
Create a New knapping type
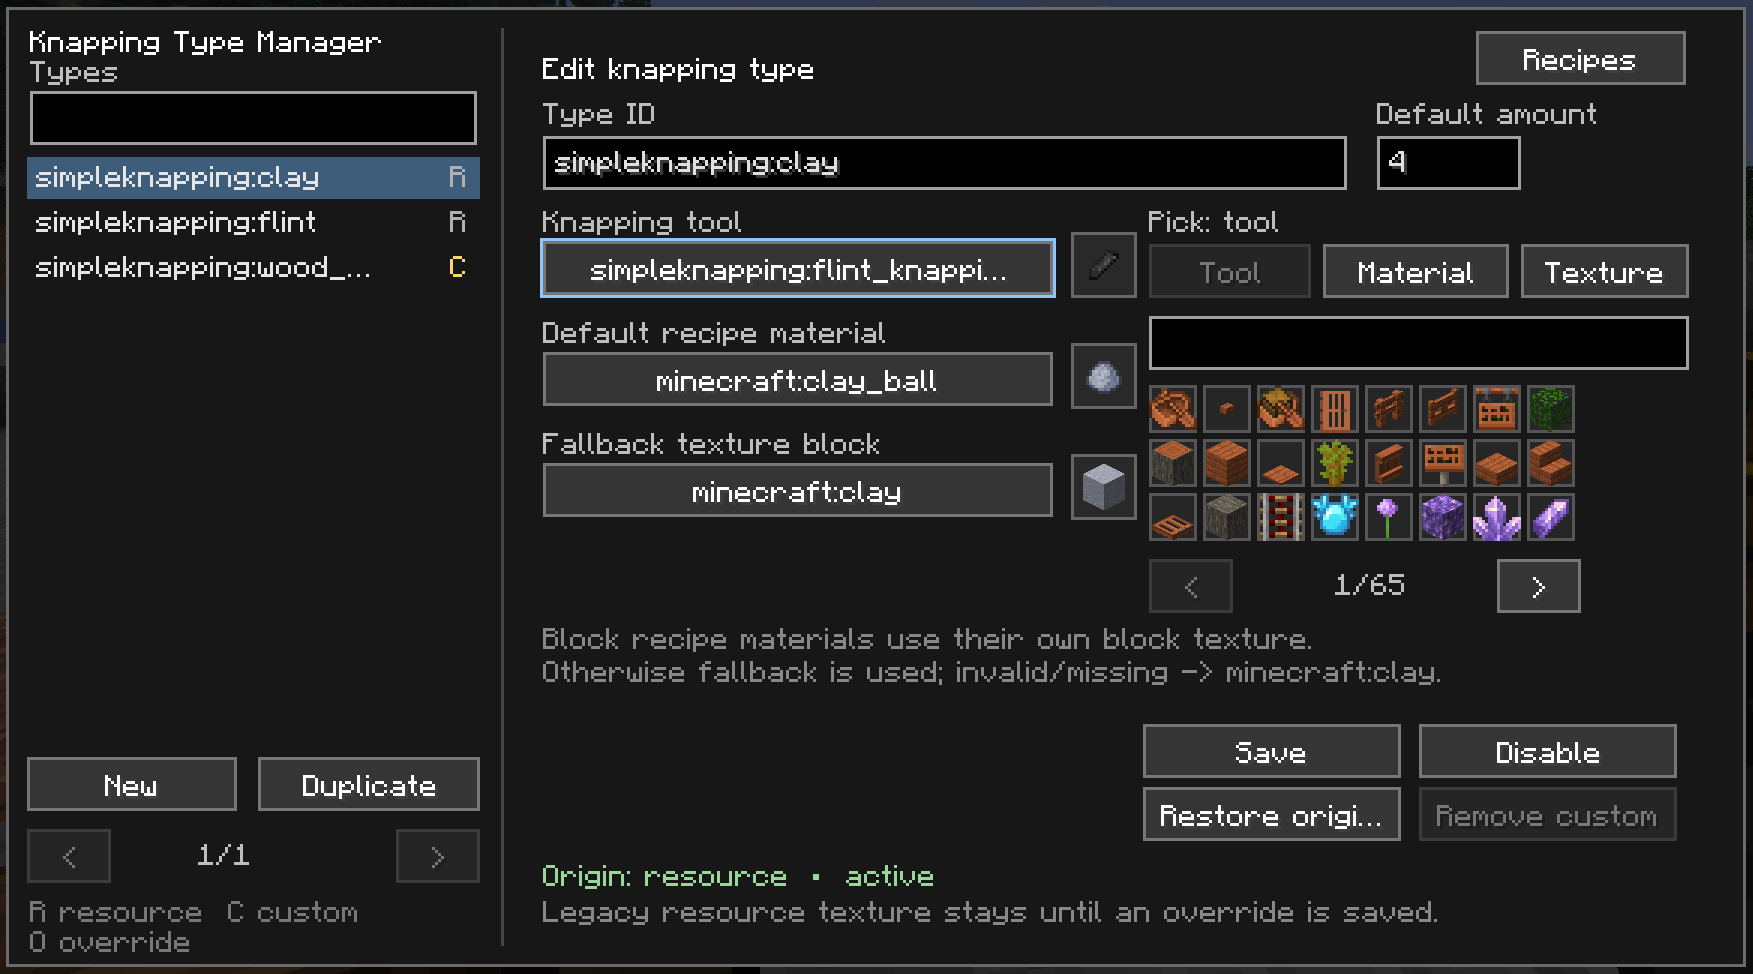click(x=132, y=784)
